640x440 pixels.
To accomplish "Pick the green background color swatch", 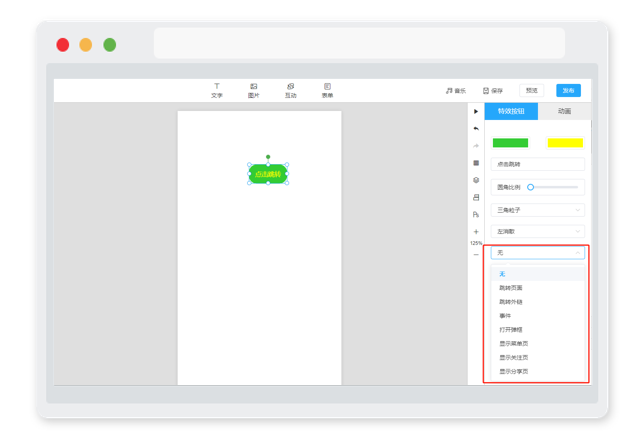I will point(510,142).
